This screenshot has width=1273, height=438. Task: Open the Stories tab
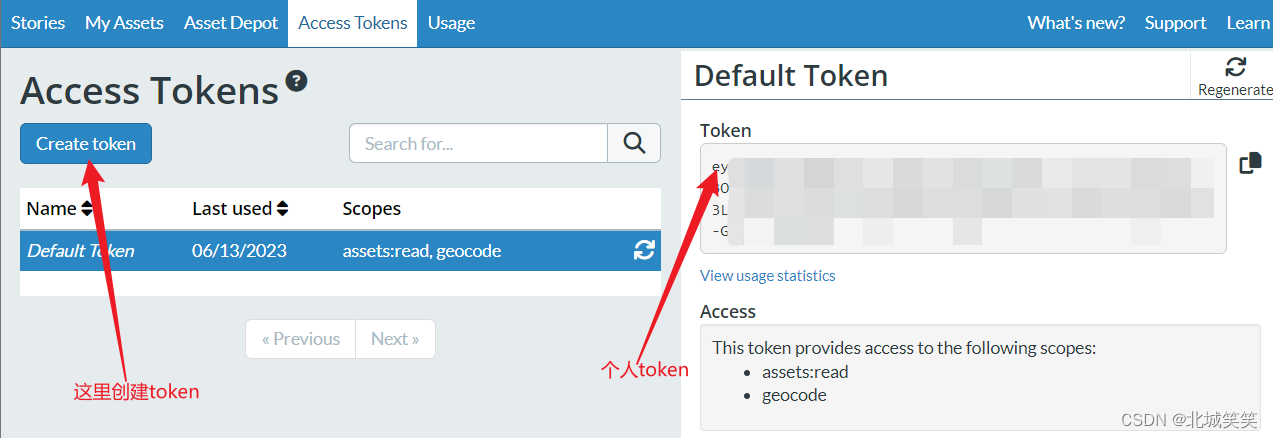click(38, 23)
